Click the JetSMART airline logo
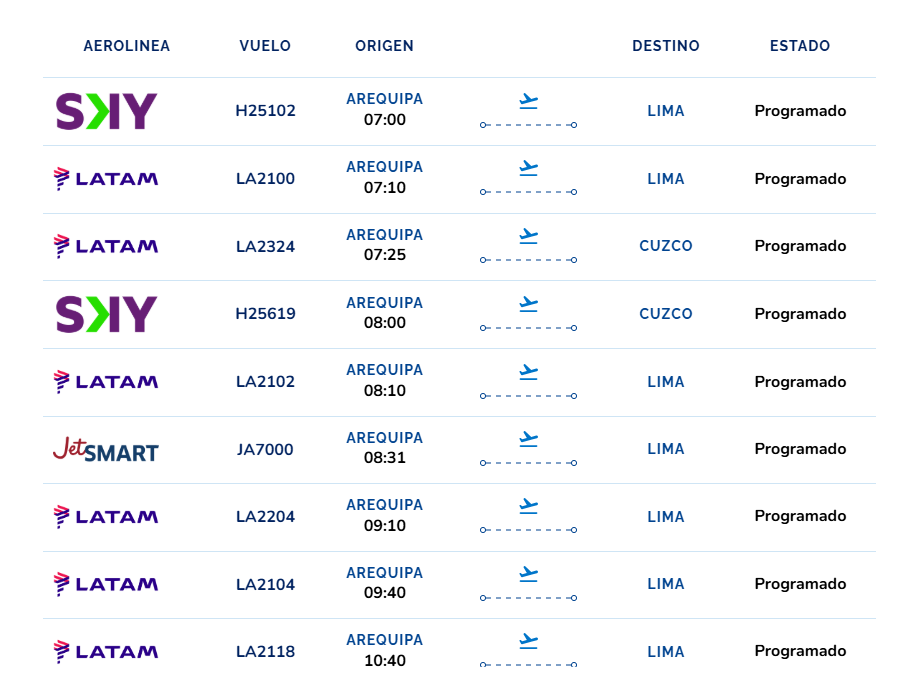Image resolution: width=915 pixels, height=687 pixels. (x=106, y=449)
